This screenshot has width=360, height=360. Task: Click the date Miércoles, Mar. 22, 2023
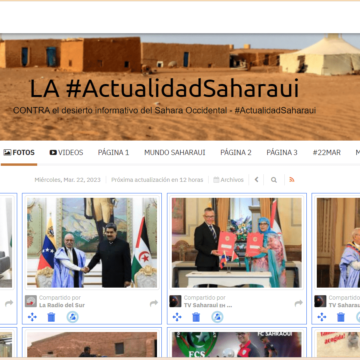(x=67, y=180)
